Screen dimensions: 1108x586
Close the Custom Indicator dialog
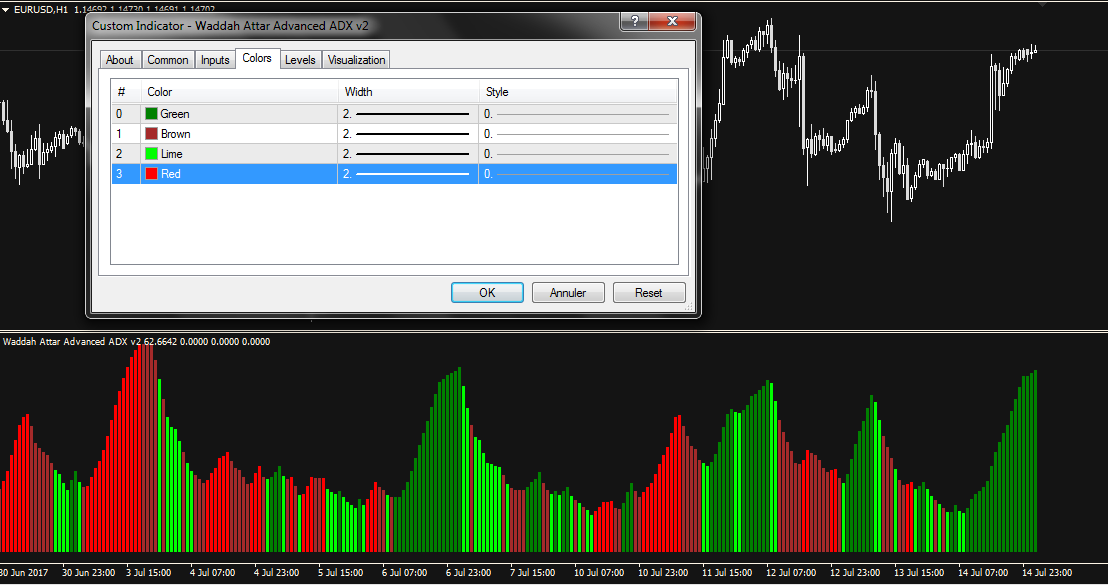point(672,21)
